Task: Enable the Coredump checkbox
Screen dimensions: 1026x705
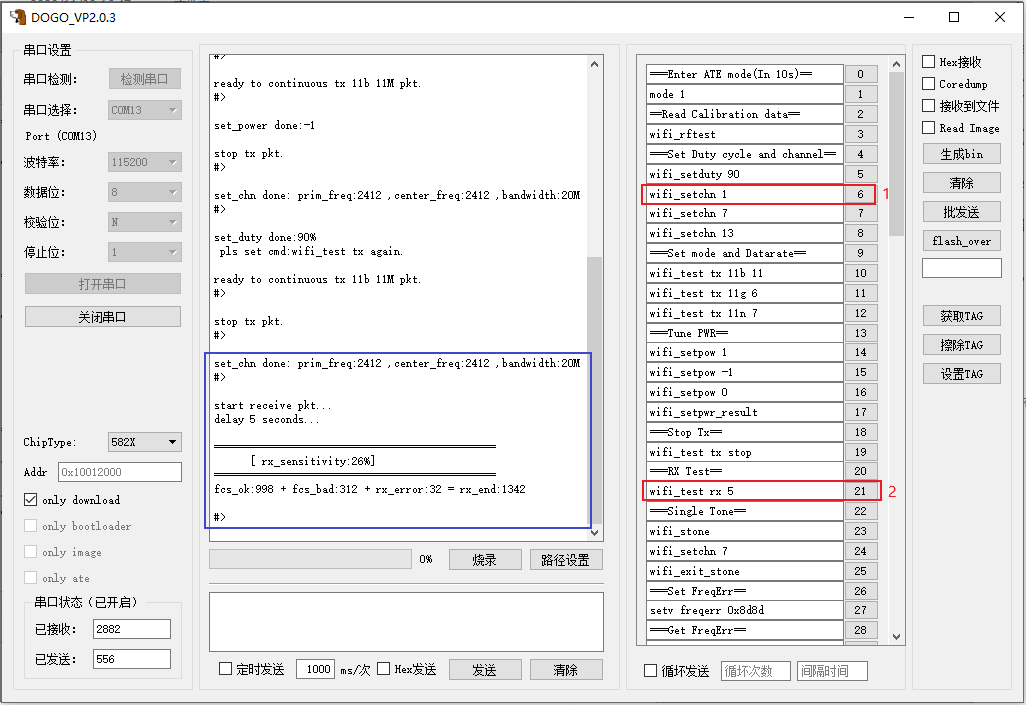Action: tap(928, 83)
